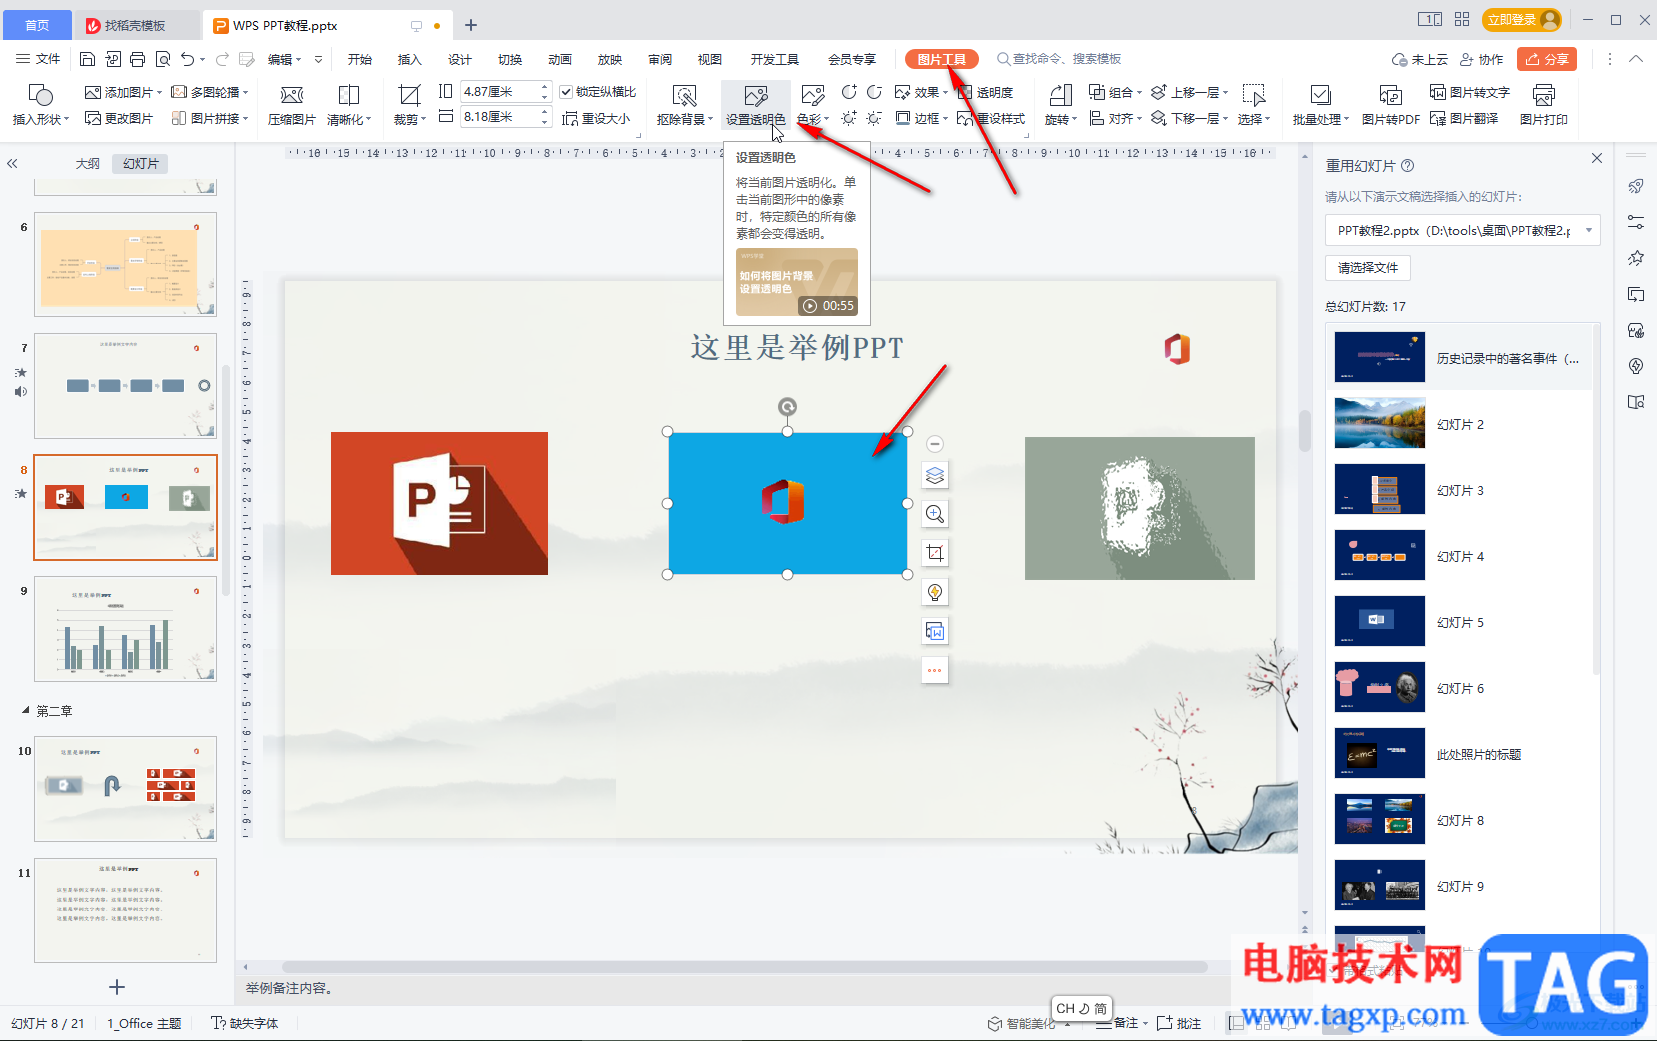Open the 动画 ribbon tab
The height and width of the screenshot is (1041, 1657).
(x=560, y=59)
